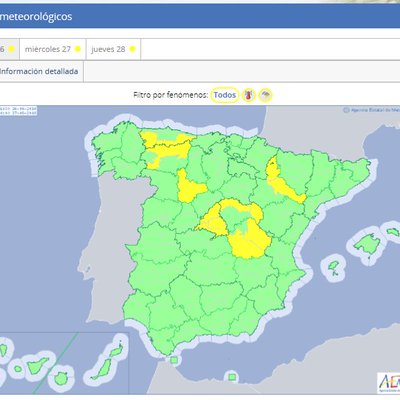400x400 pixels.
Task: Select Mallorca island on the map
Action: (368, 243)
